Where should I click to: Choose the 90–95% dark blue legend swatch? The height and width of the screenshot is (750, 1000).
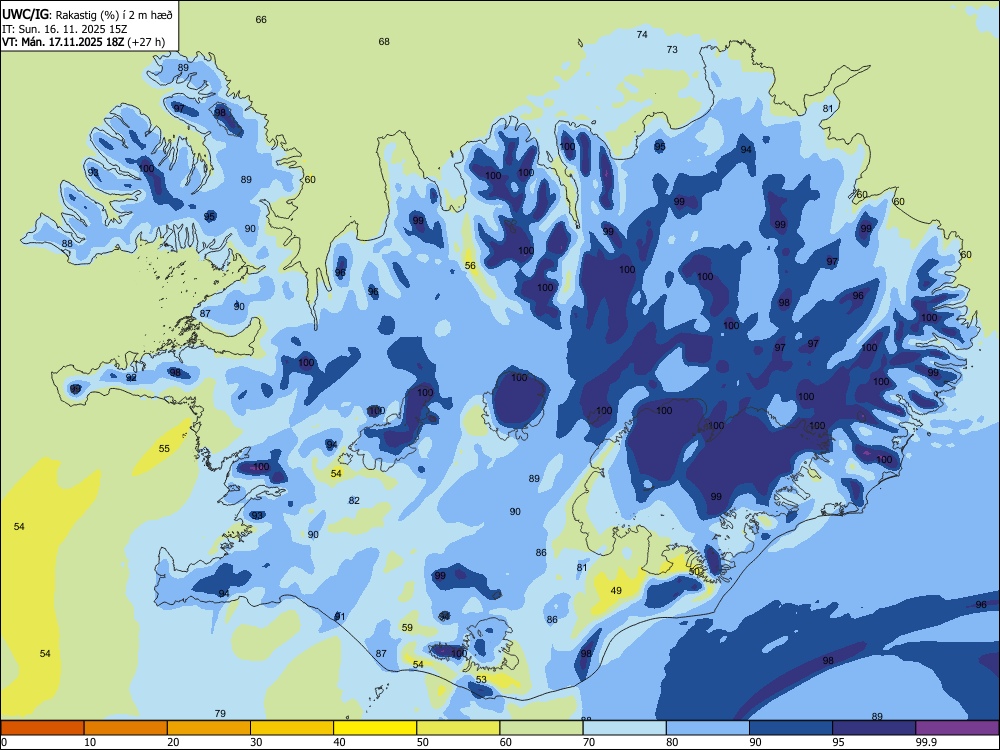point(791,728)
